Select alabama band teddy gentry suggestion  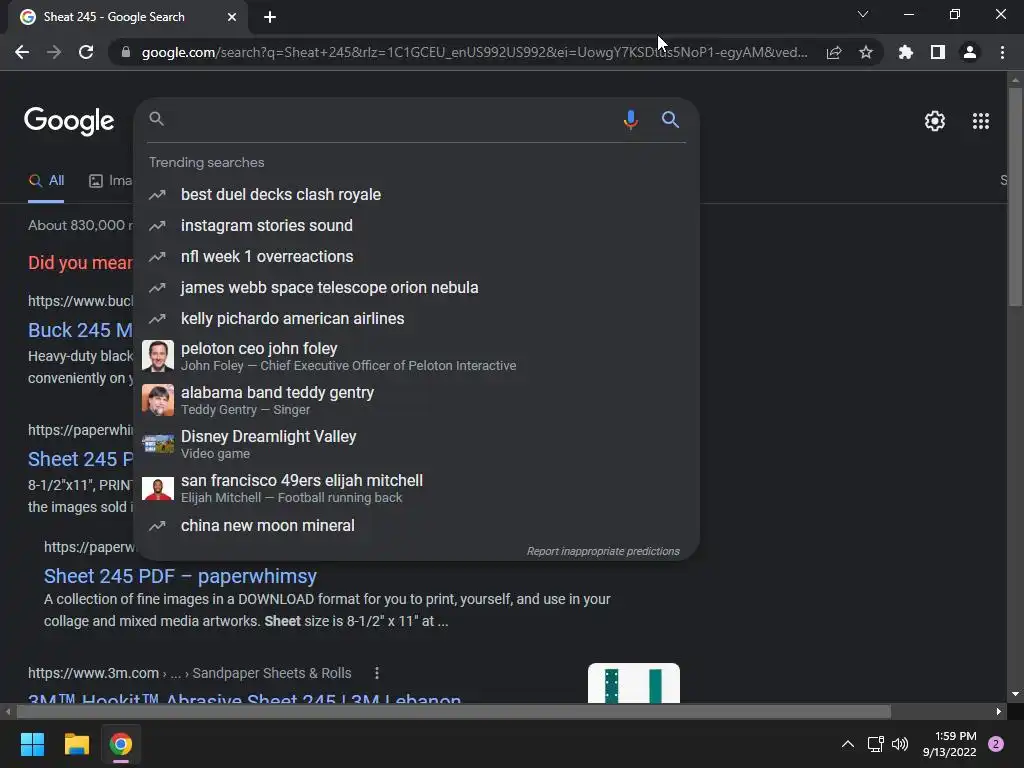(416, 400)
